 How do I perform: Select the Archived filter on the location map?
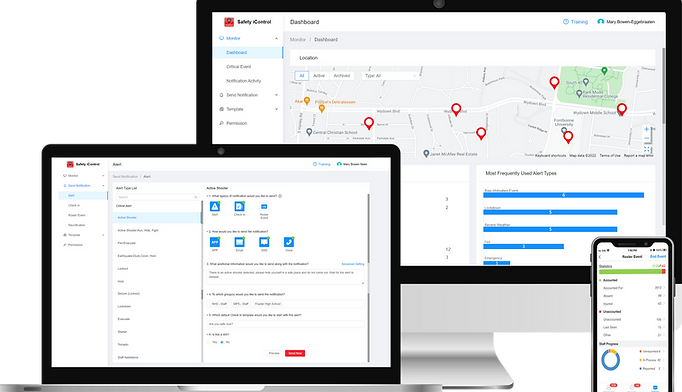click(x=341, y=76)
